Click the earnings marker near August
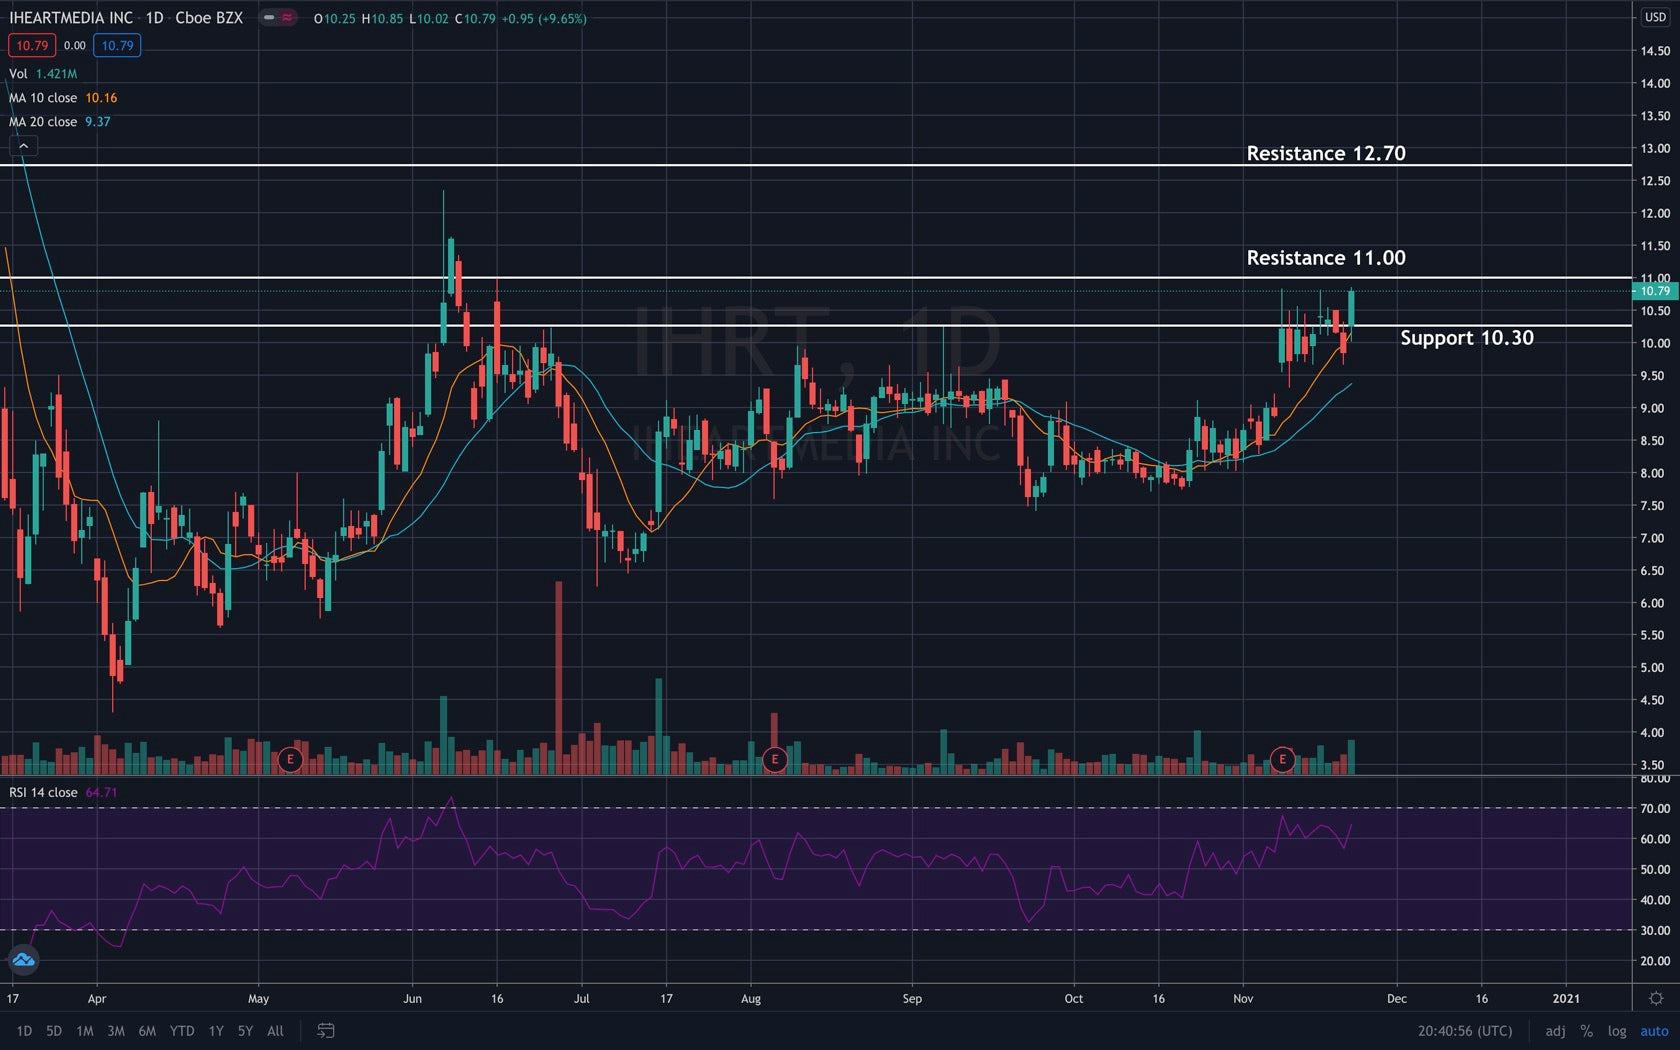Screen dimensions: 1680x1050 point(774,759)
